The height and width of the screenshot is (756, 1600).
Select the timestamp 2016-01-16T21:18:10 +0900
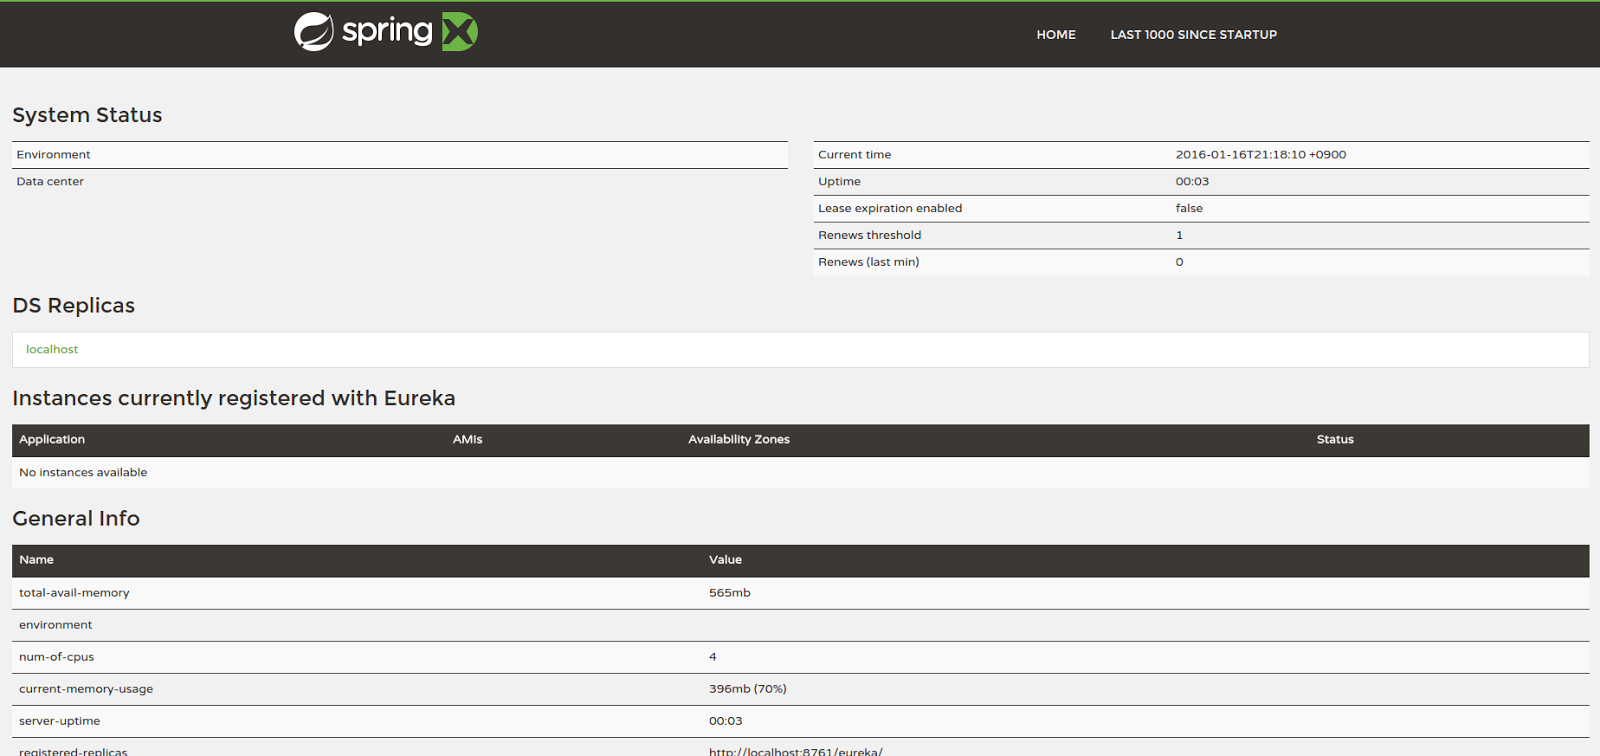(1260, 154)
